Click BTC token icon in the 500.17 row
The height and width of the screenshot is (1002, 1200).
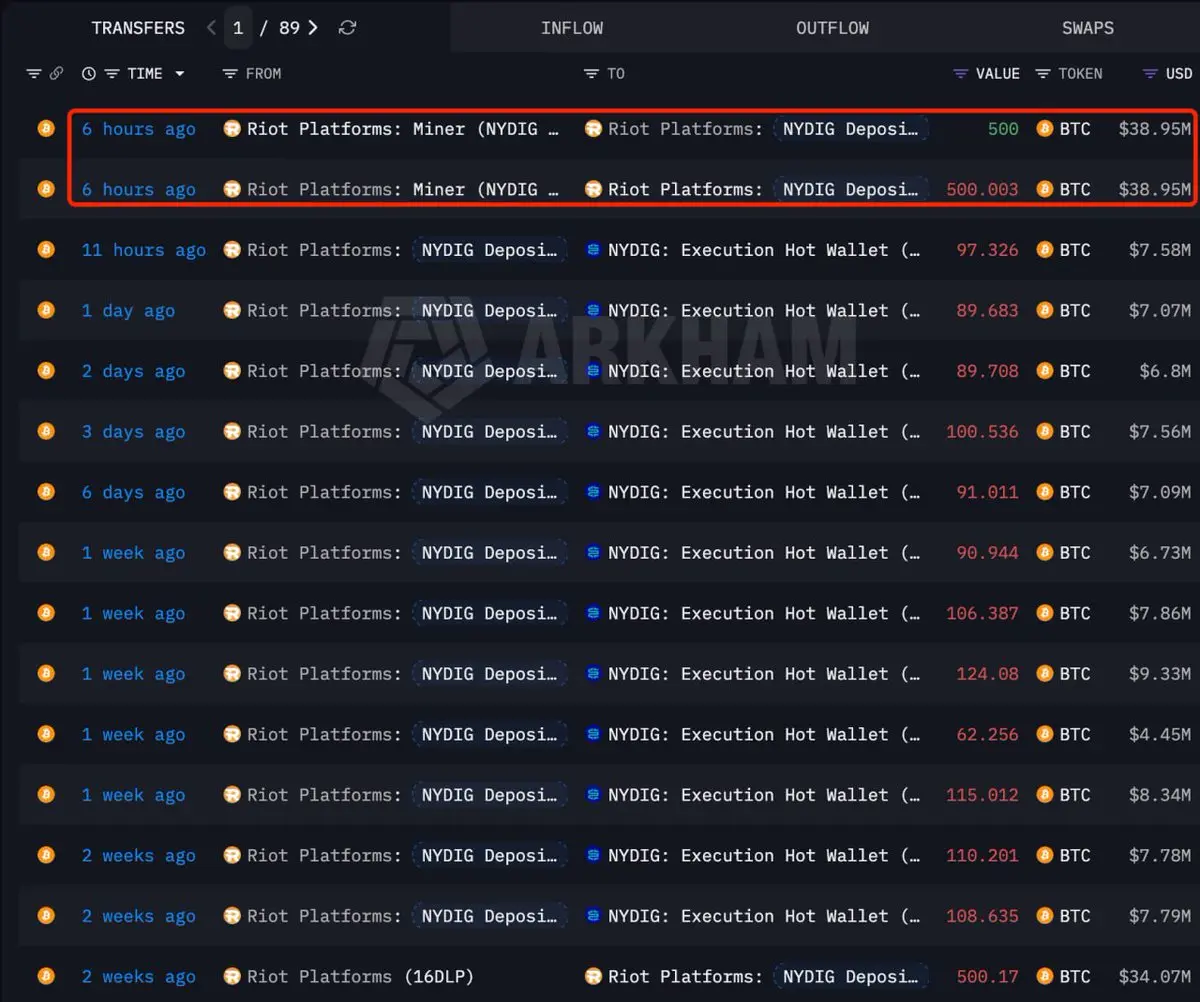tap(1045, 976)
